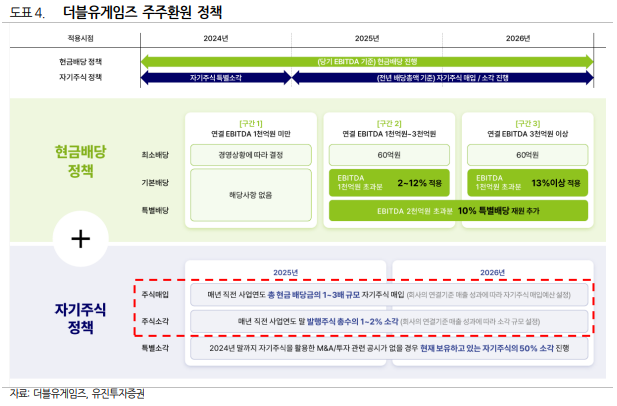617x406 pixels.
Task: Select the '[구간 3]' label
Action: [528, 124]
